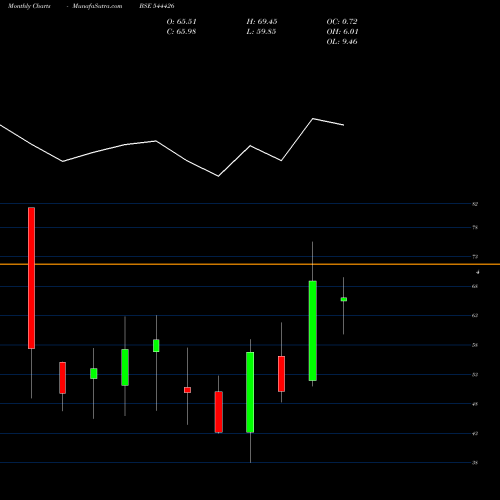
Task: Click the low value L: 59.85
Action: pyautogui.click(x=261, y=32)
